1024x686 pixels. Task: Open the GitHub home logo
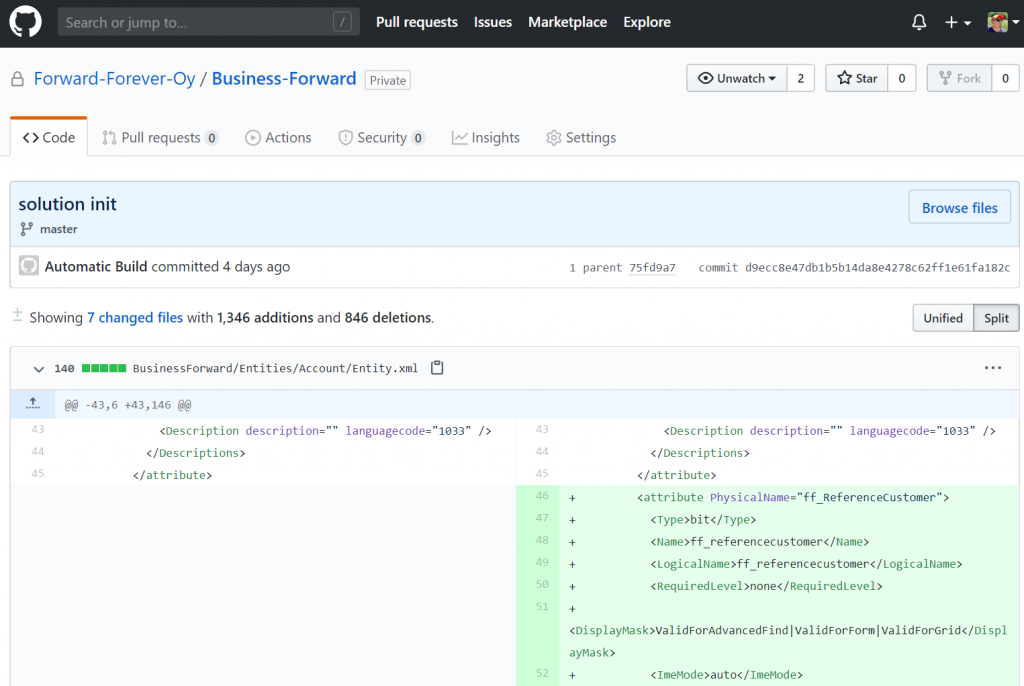[x=25, y=22]
